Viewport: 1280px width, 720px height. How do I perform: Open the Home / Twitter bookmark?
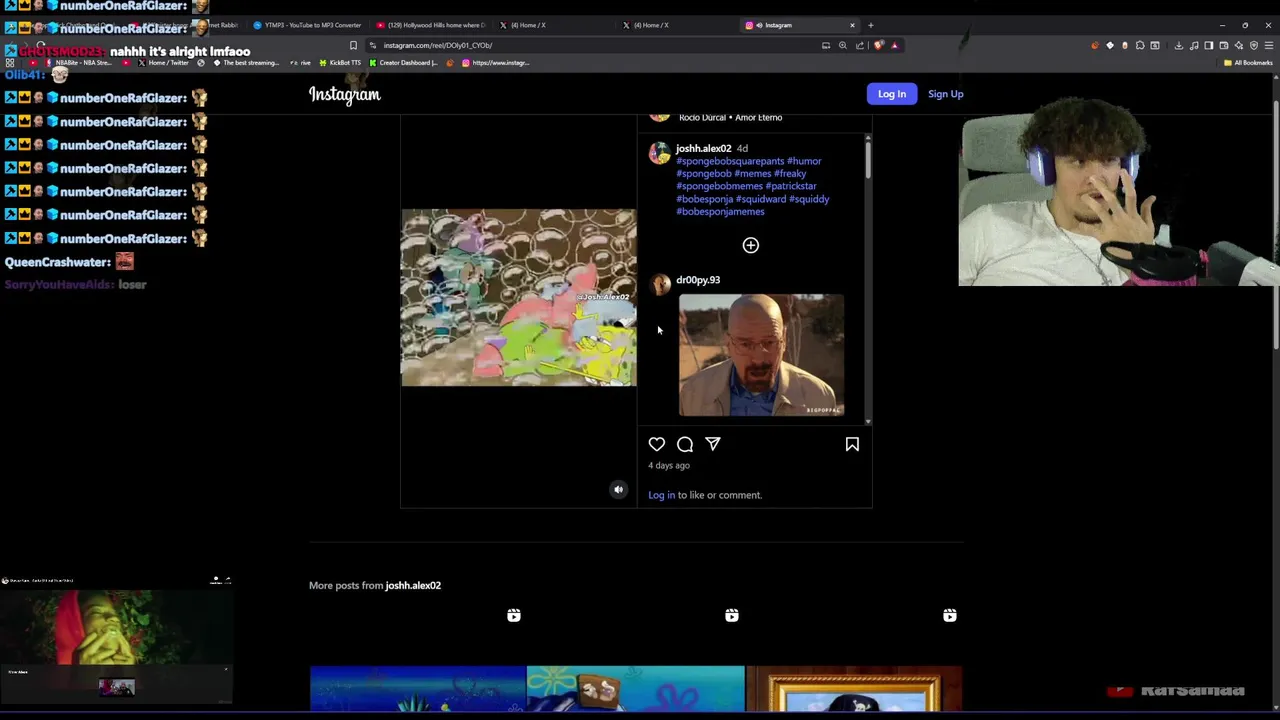coord(163,63)
